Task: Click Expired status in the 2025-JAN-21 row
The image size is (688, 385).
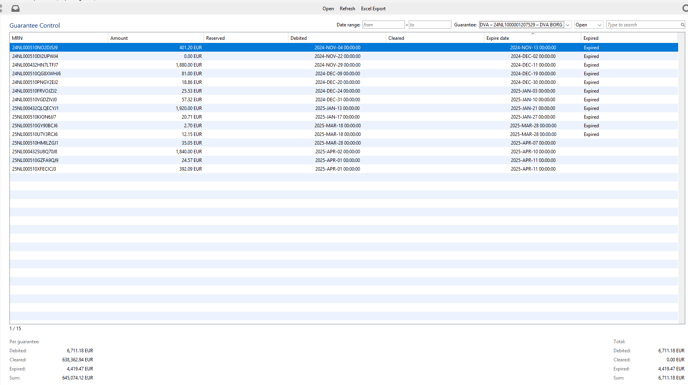Action: click(x=591, y=108)
